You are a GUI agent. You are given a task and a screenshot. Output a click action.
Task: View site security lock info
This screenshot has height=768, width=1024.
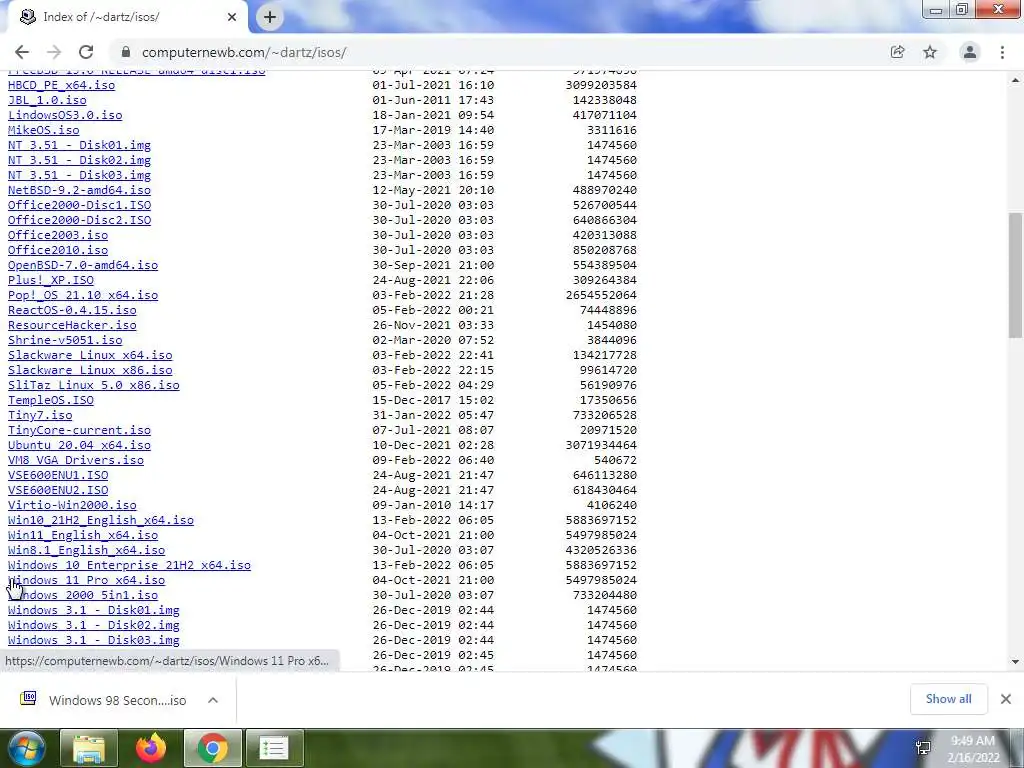(x=126, y=52)
